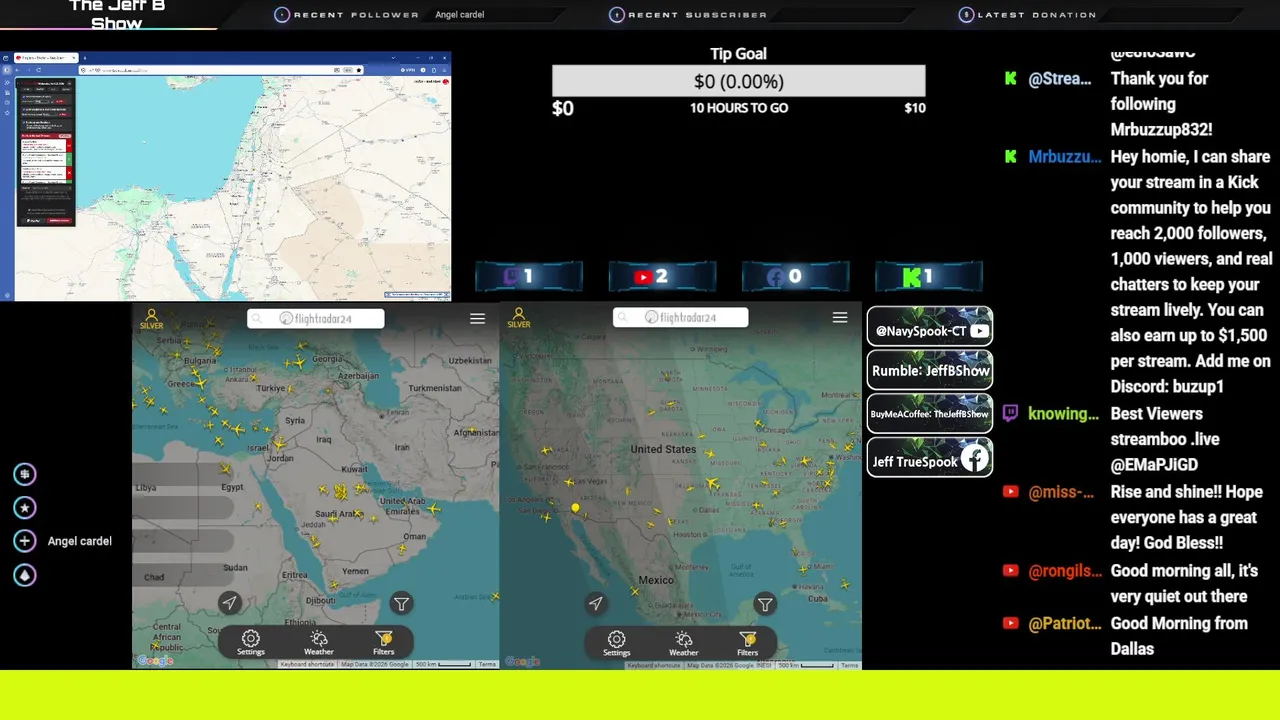Click Terms link on United States map
This screenshot has height=720, width=1280.
pyautogui.click(x=849, y=665)
